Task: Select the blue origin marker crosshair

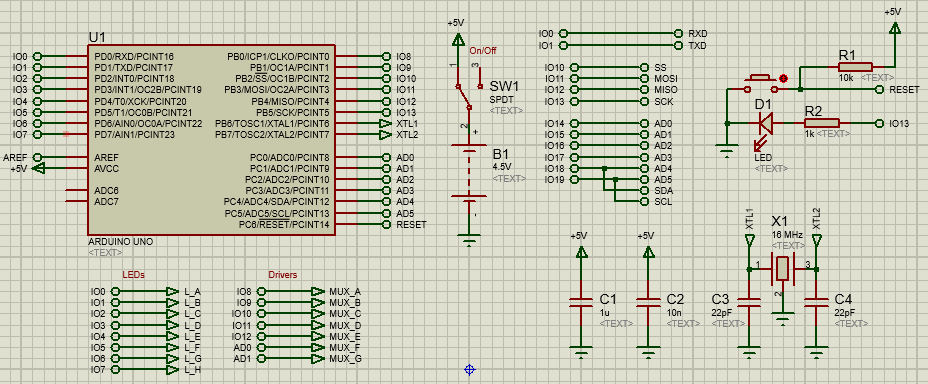Action: coord(469,370)
